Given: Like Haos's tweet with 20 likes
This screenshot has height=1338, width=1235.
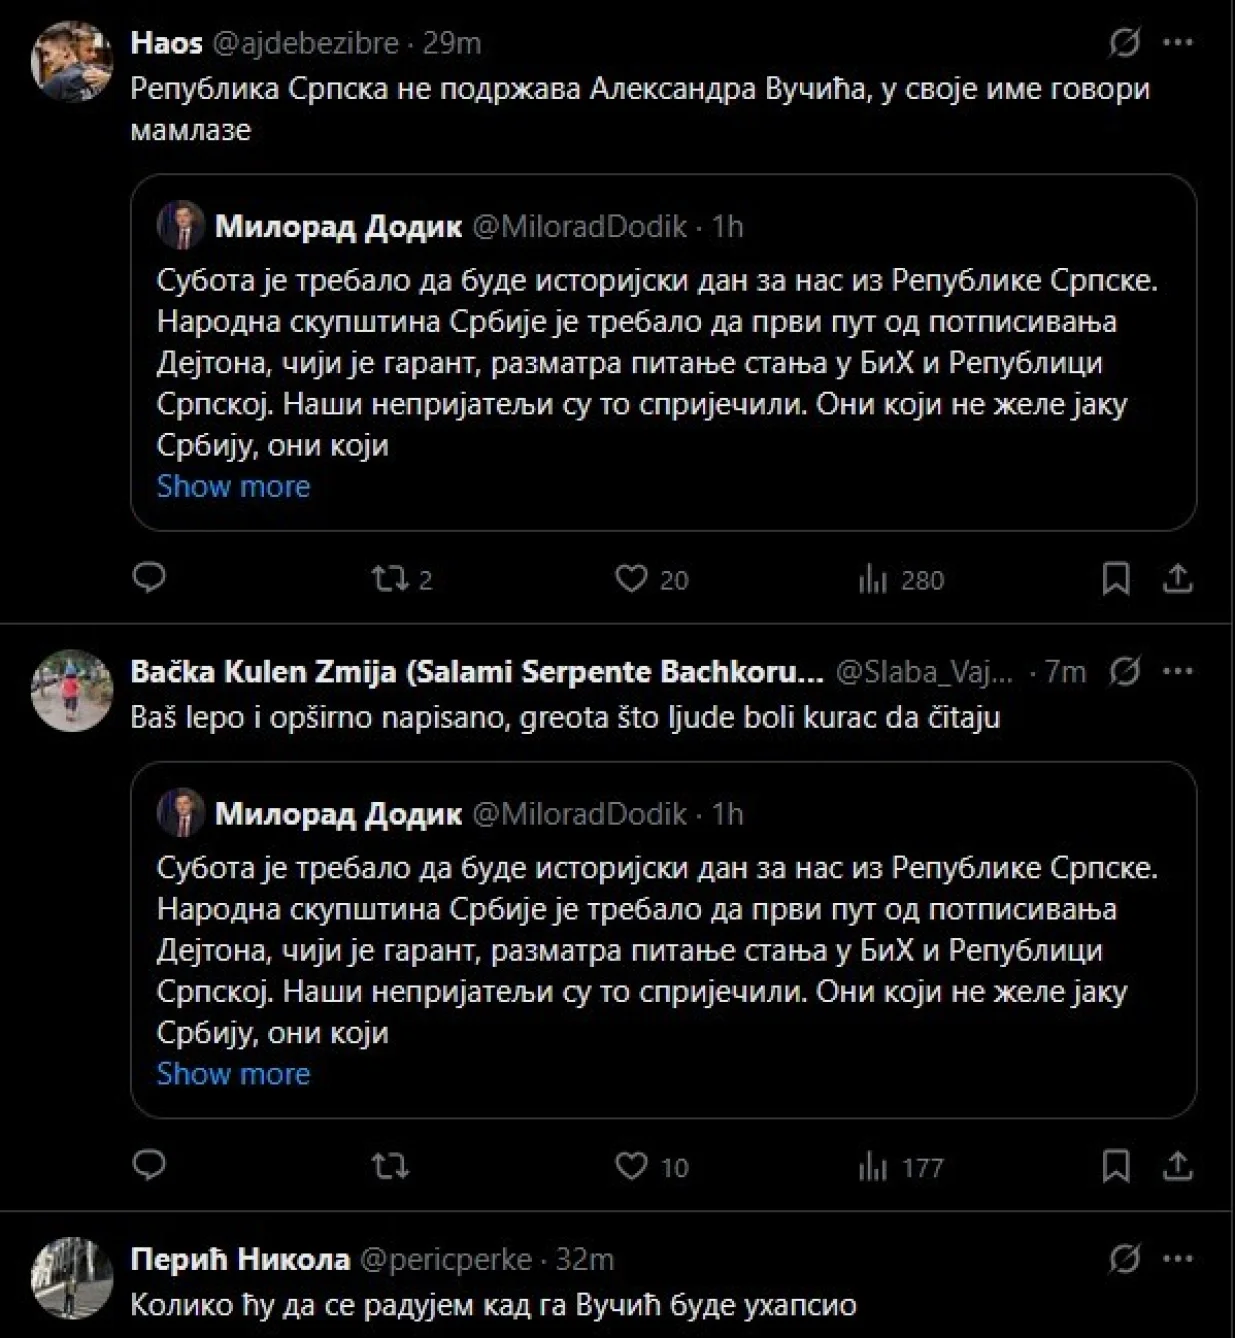Looking at the screenshot, I should (x=631, y=578).
